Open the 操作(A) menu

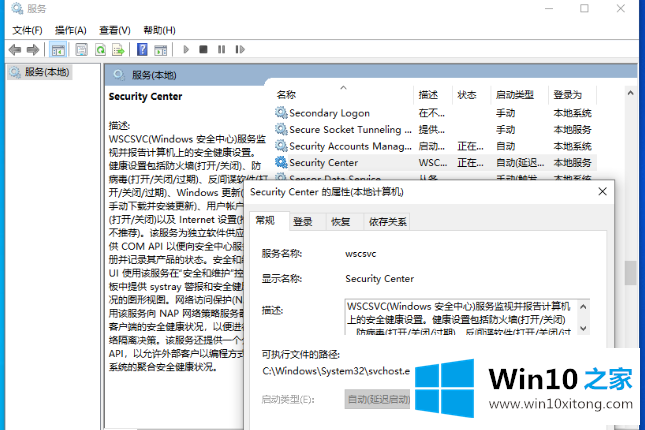click(x=71, y=30)
